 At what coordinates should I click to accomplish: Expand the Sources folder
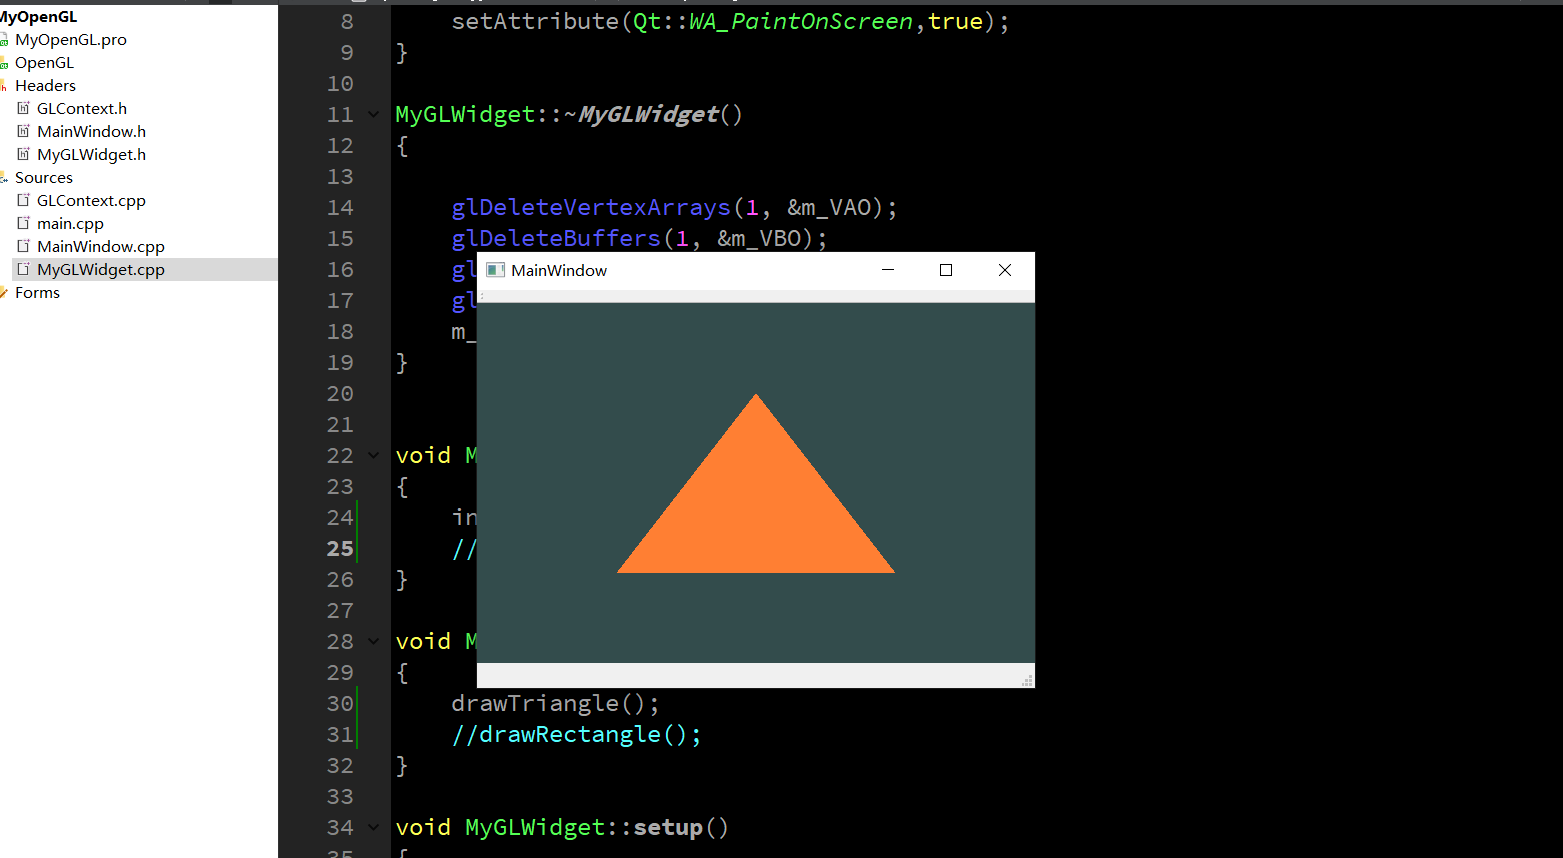pos(44,178)
